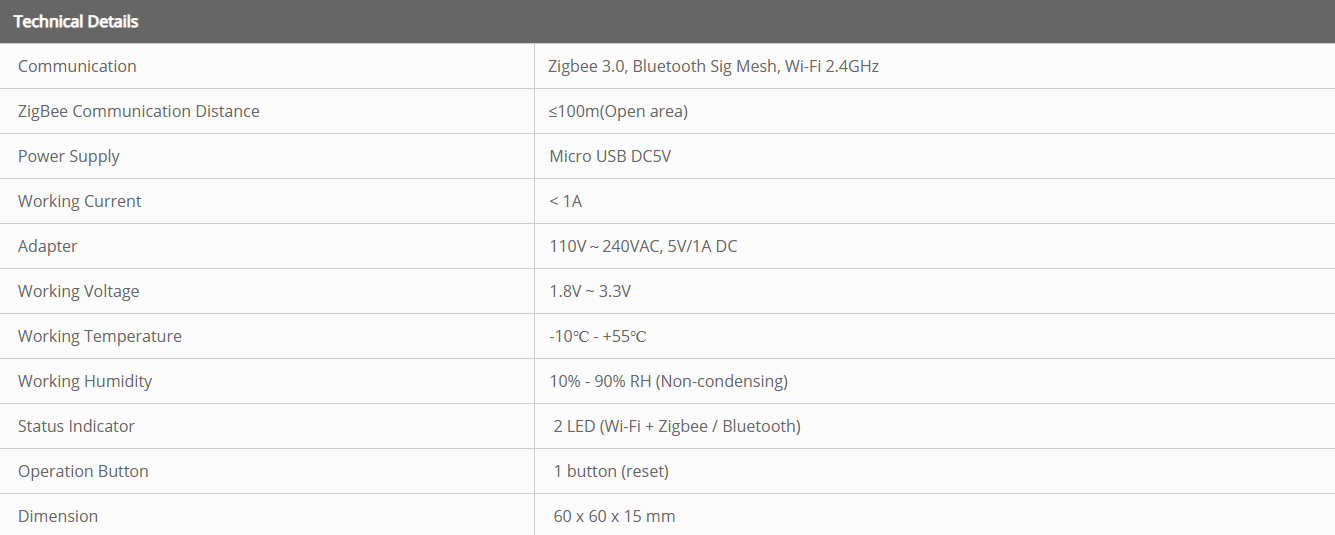Click the 60 x 60 x 15 mm value
This screenshot has width=1335, height=535.
tap(614, 516)
